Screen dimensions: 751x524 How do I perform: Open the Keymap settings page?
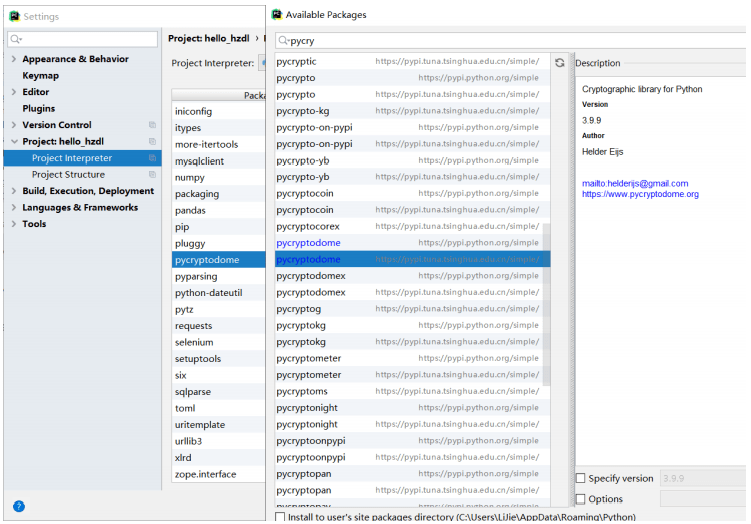(x=40, y=76)
